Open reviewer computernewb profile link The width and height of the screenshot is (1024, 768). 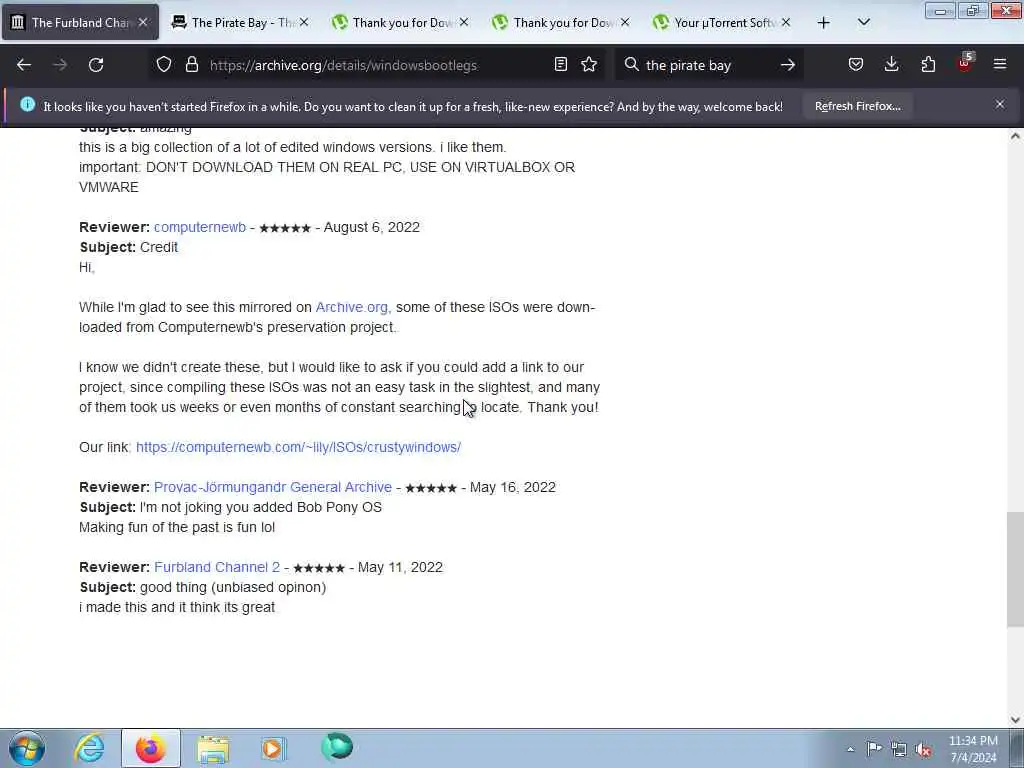(x=200, y=227)
